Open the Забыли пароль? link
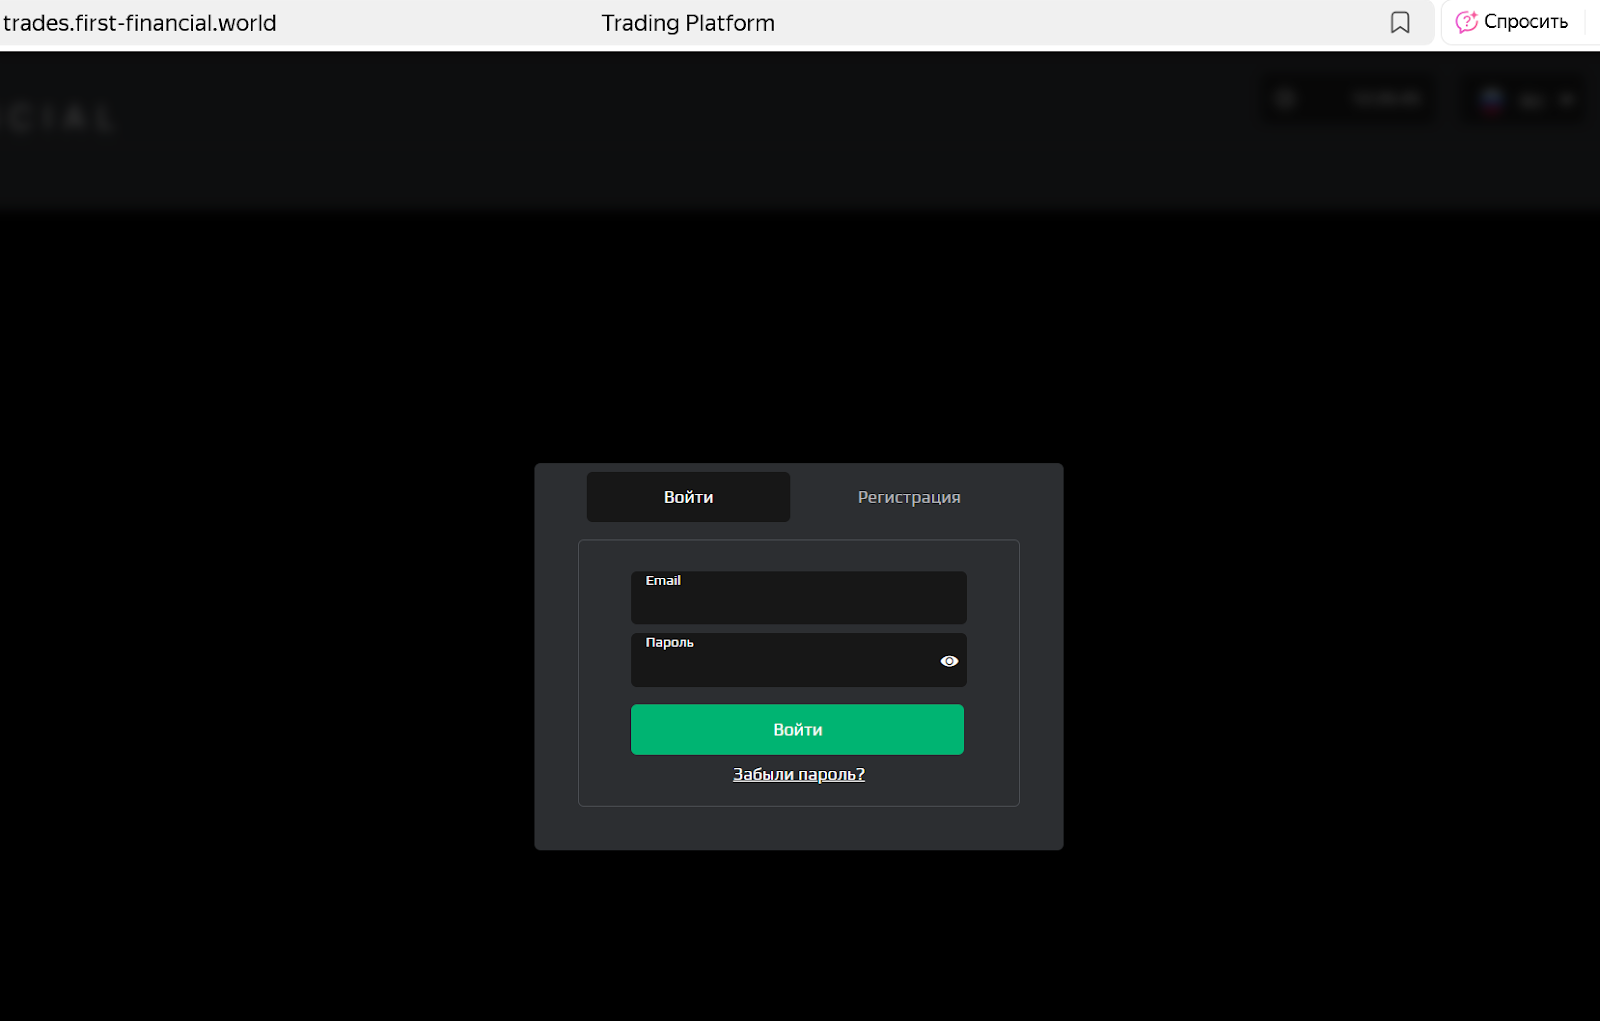 (799, 774)
